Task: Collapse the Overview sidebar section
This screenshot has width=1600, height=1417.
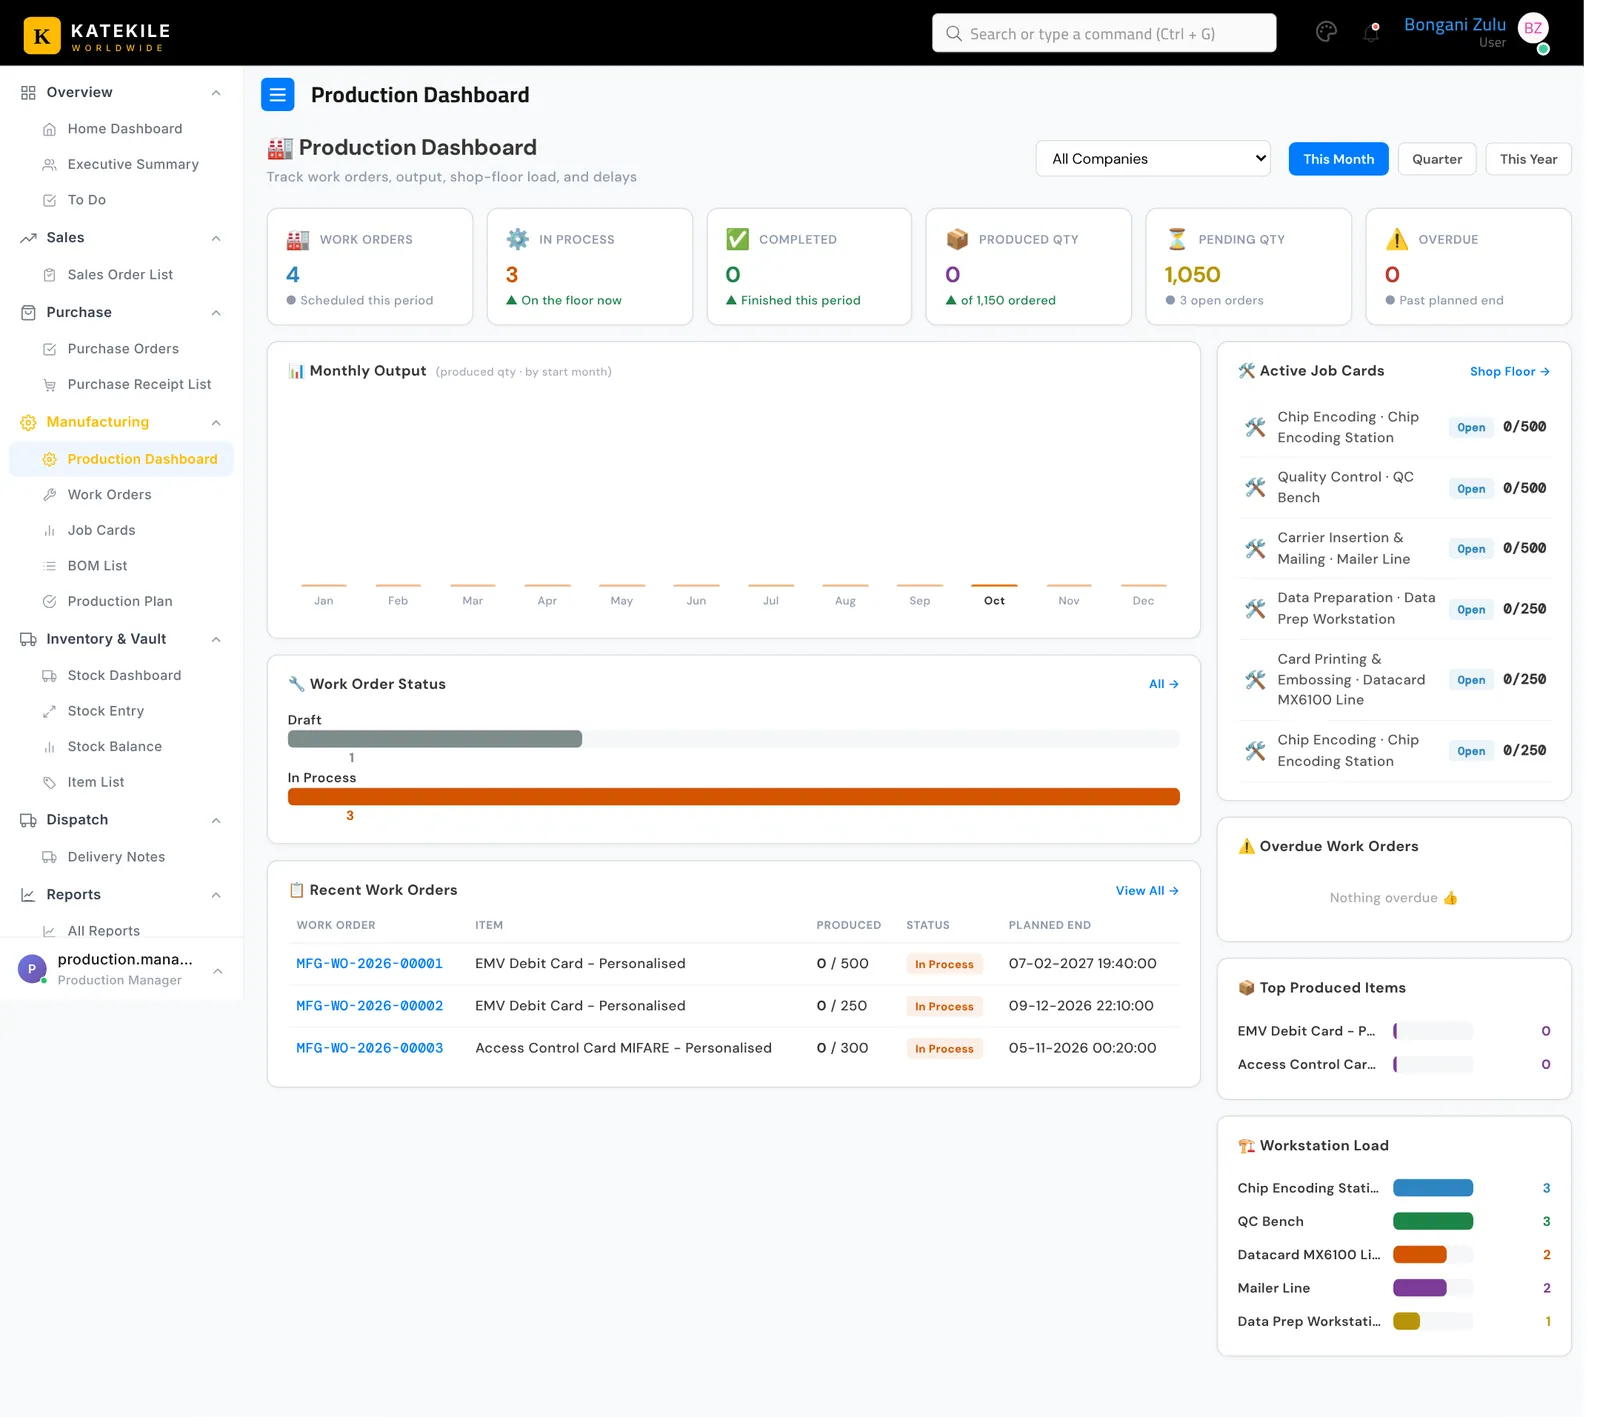Action: (x=216, y=93)
